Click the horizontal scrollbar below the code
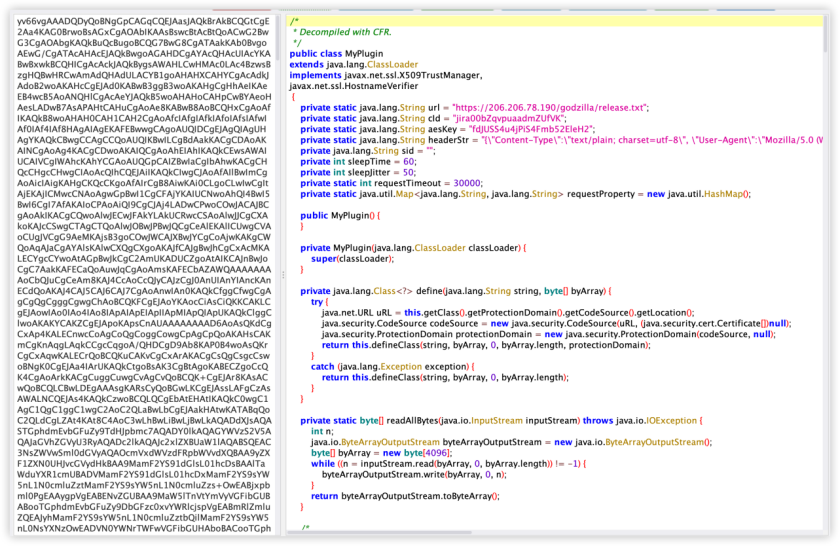The image size is (840, 546). coord(380,533)
